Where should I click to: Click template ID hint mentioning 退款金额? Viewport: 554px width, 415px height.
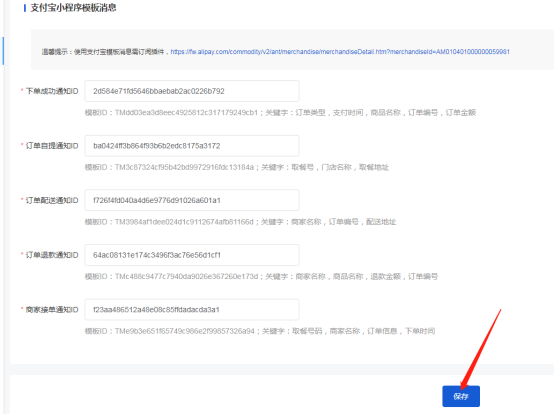point(261,276)
